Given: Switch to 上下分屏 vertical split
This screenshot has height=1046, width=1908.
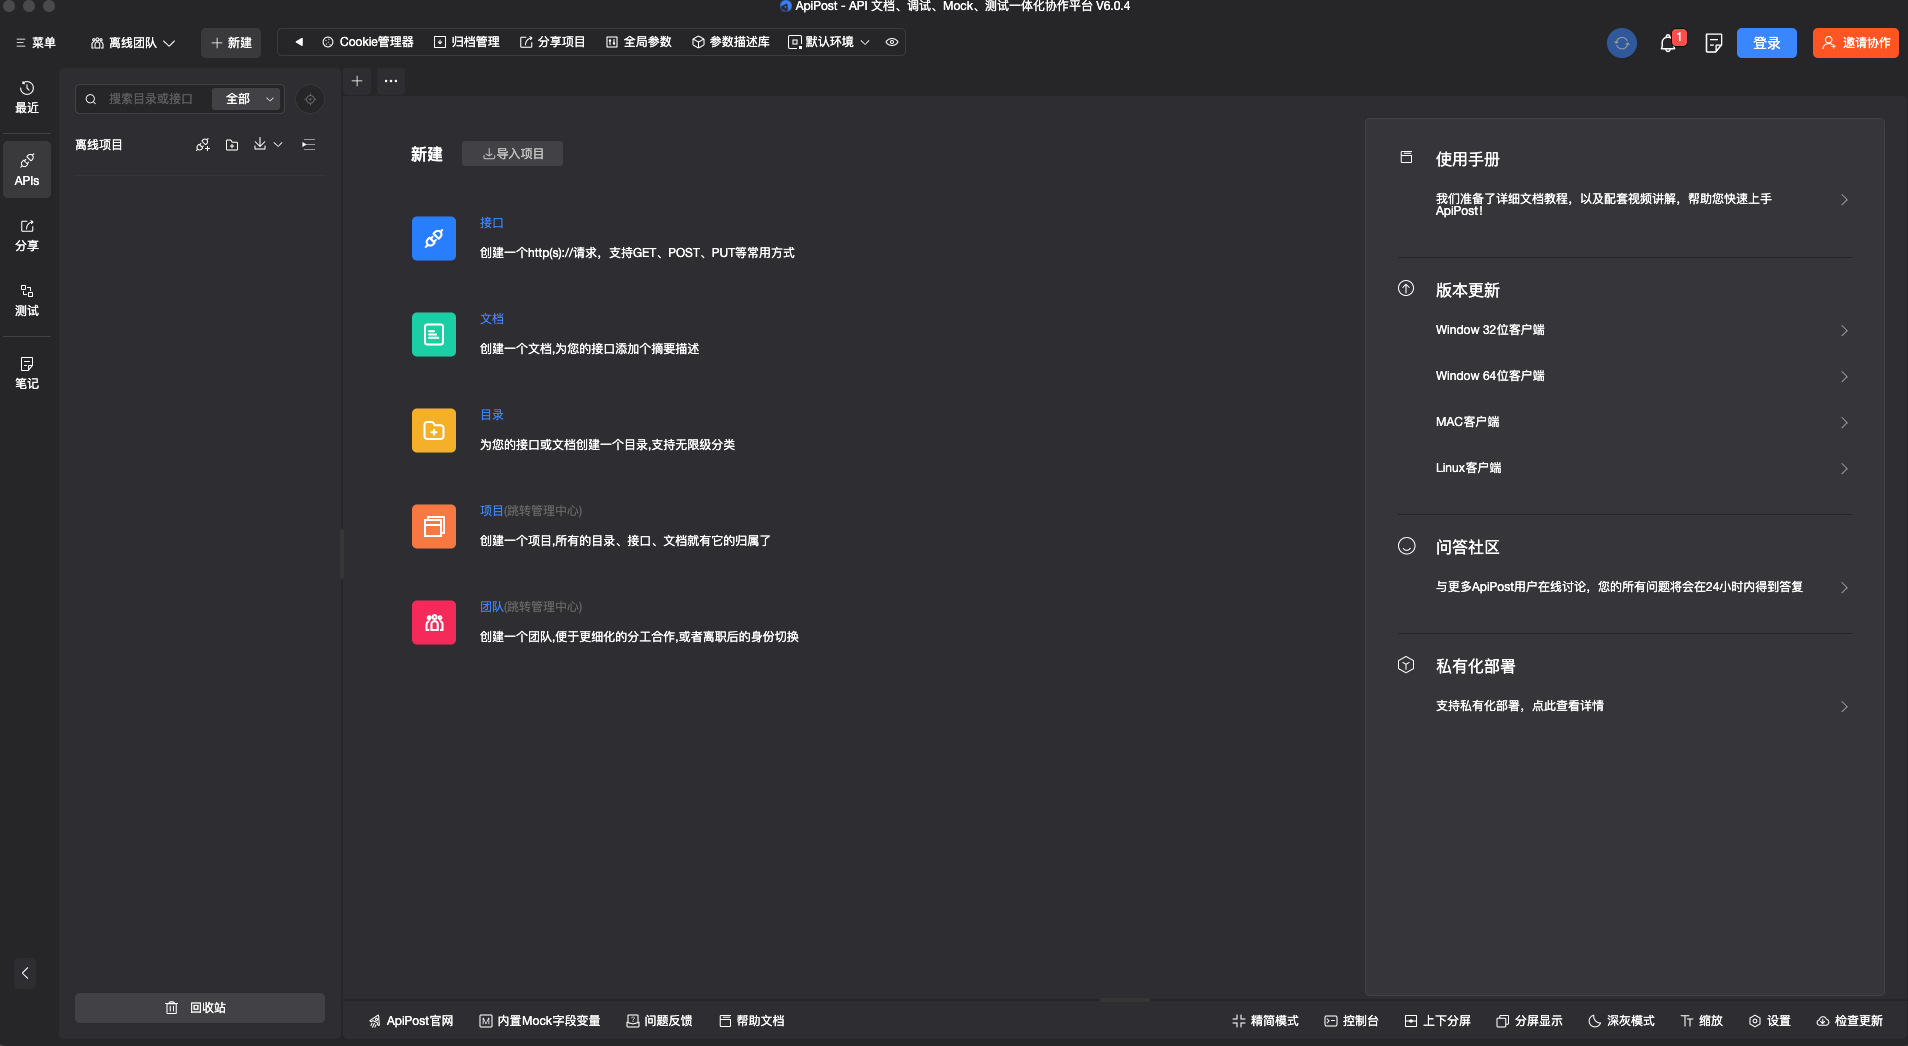Looking at the screenshot, I should click(x=1437, y=1021).
